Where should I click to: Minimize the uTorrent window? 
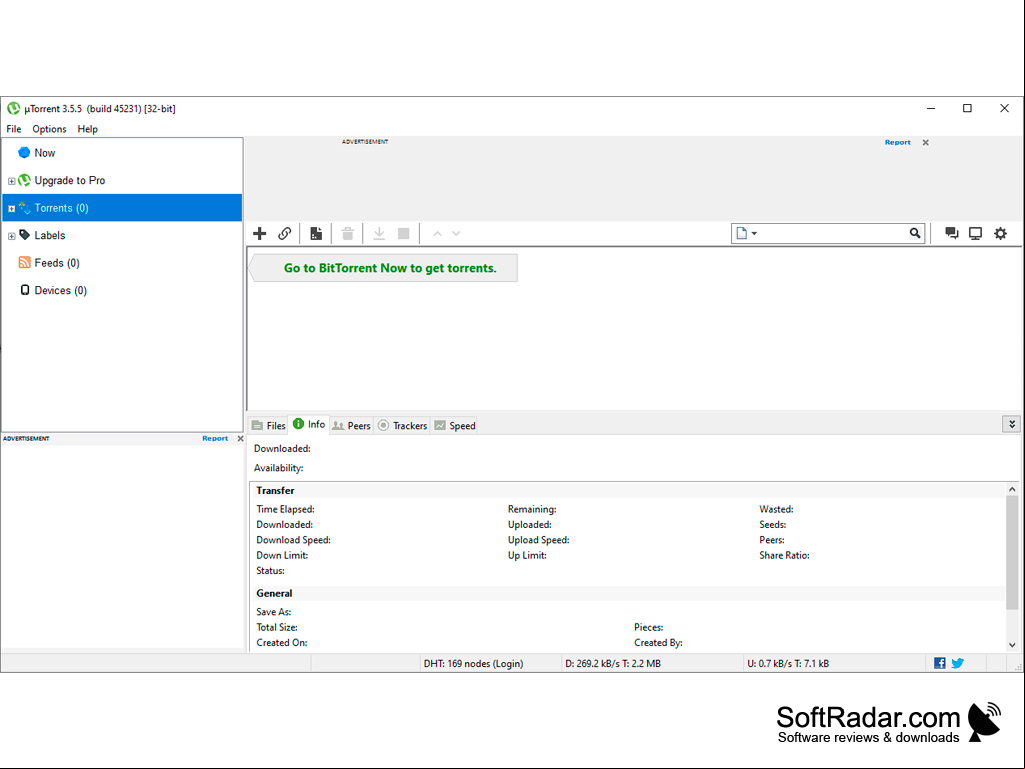click(931, 109)
